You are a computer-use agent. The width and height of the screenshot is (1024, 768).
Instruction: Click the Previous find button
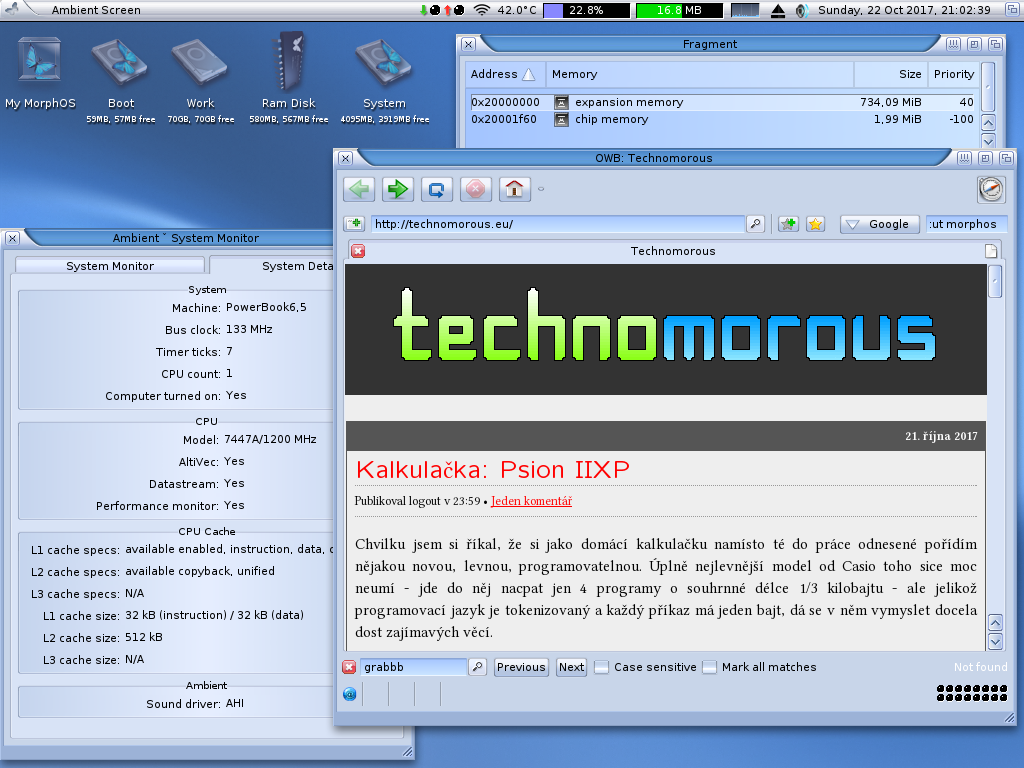coord(521,667)
